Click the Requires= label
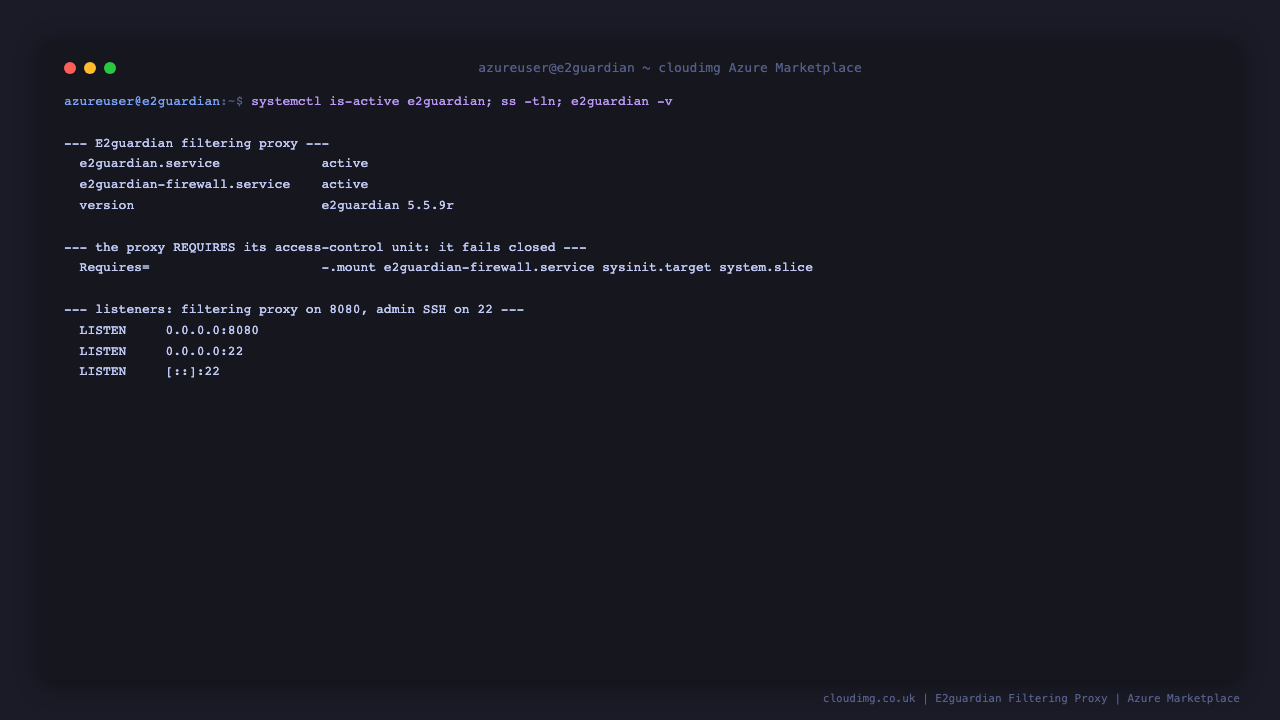This screenshot has width=1280, height=720. pos(115,267)
